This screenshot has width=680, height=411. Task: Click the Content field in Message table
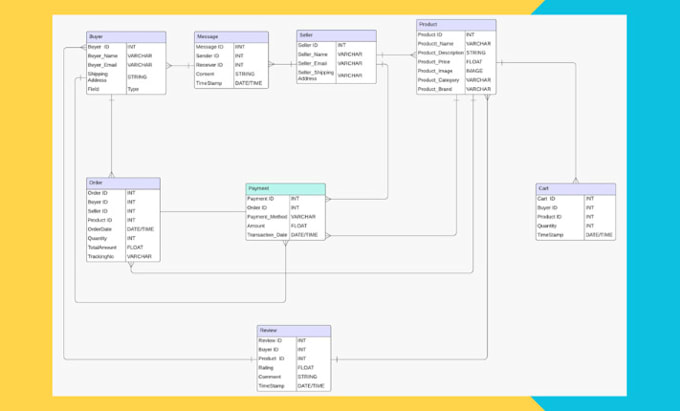(205, 74)
